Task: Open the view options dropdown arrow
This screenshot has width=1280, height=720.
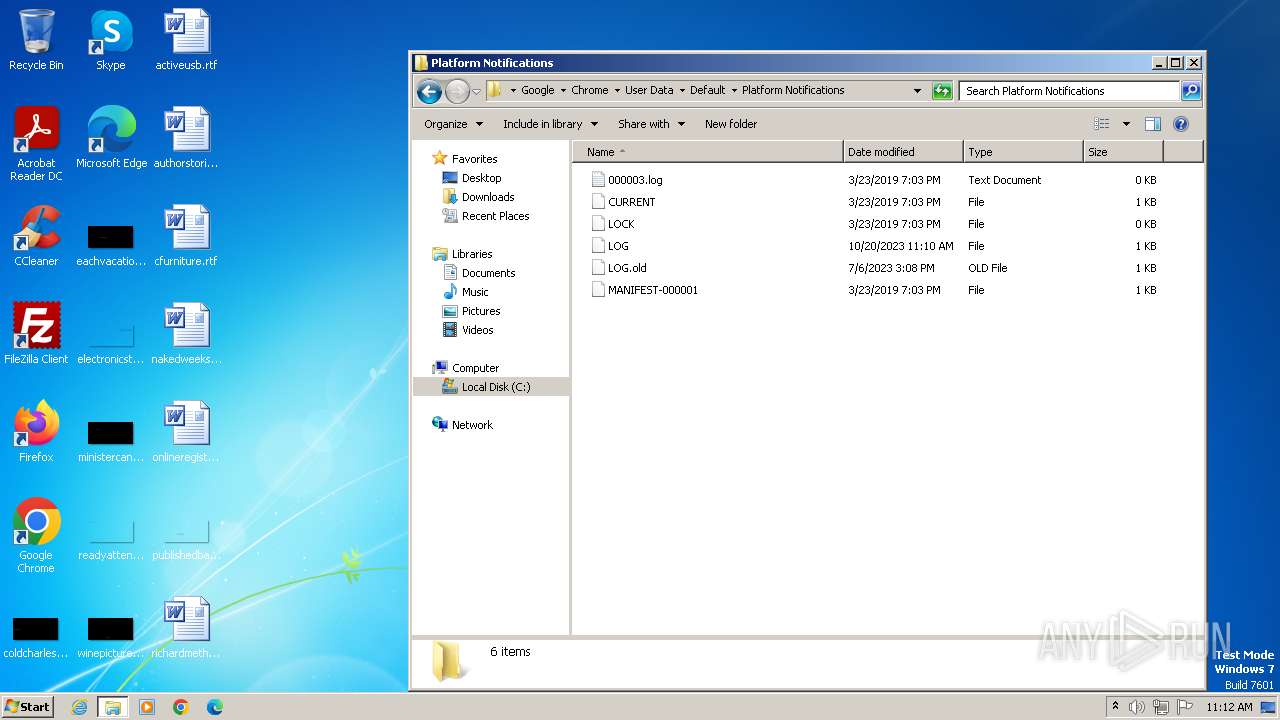Action: pyautogui.click(x=1126, y=124)
